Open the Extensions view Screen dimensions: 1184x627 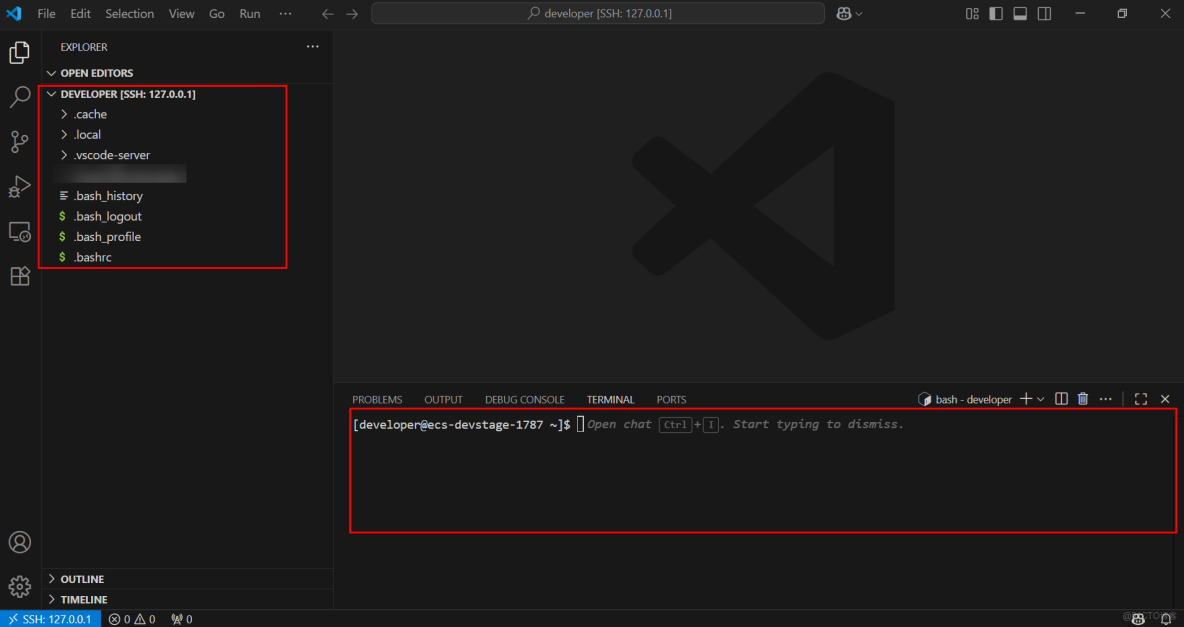click(x=20, y=276)
